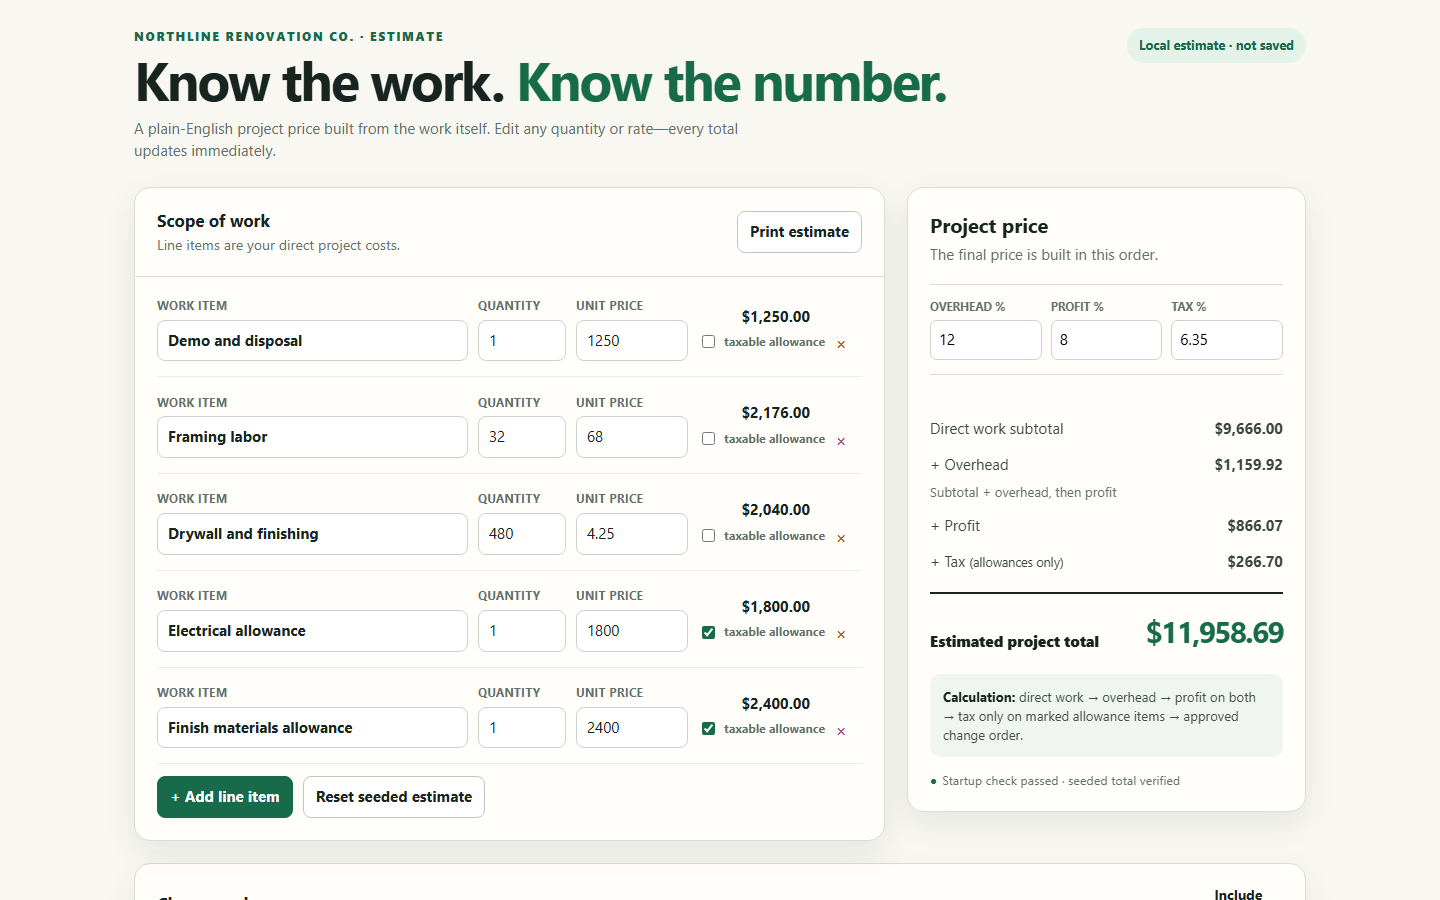Edit the Drywall quantity field showing 480

(522, 534)
